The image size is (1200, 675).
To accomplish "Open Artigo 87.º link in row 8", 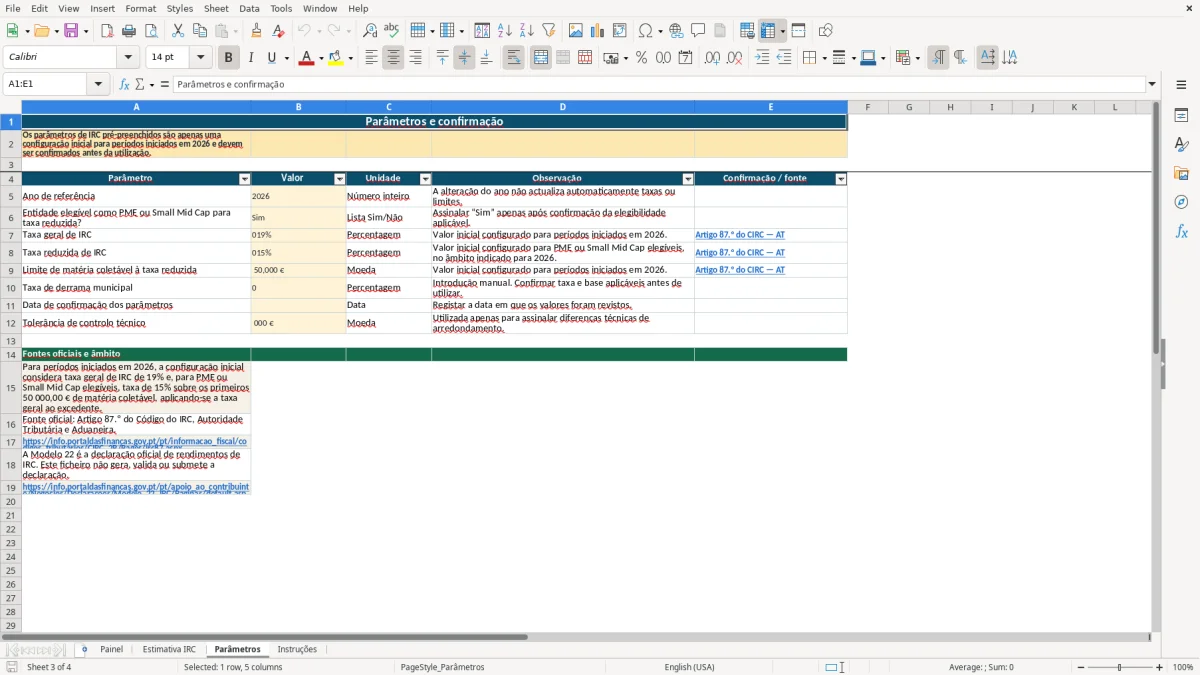I will [740, 252].
